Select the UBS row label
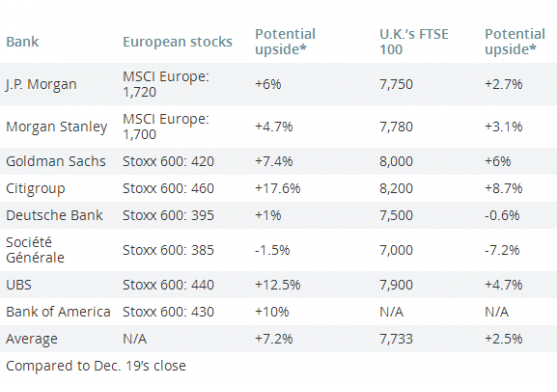557x392 pixels. pos(19,285)
